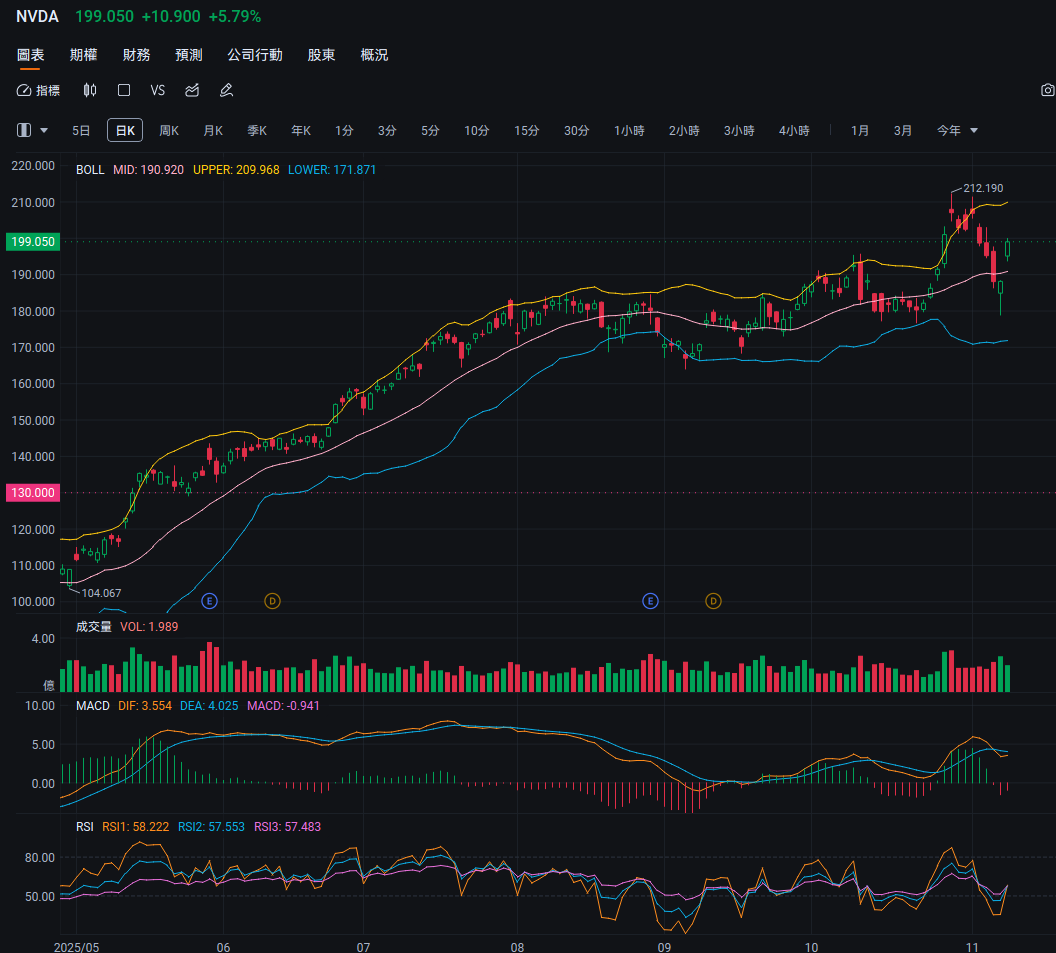
Task: Switch to the 圖表 tab
Action: tap(30, 55)
